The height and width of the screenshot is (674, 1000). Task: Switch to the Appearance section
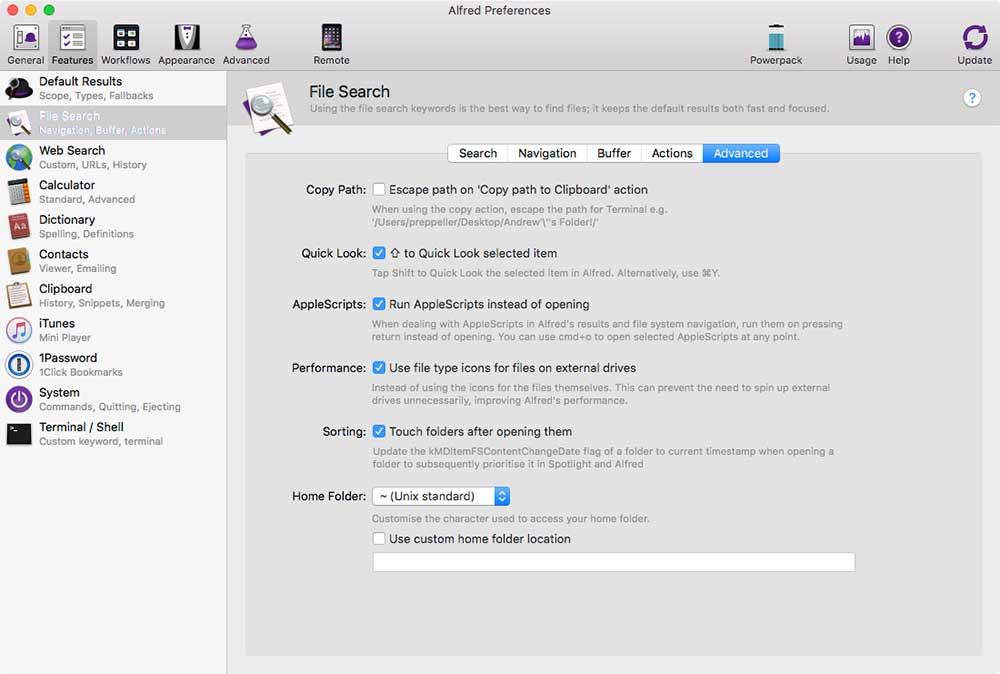pos(186,40)
